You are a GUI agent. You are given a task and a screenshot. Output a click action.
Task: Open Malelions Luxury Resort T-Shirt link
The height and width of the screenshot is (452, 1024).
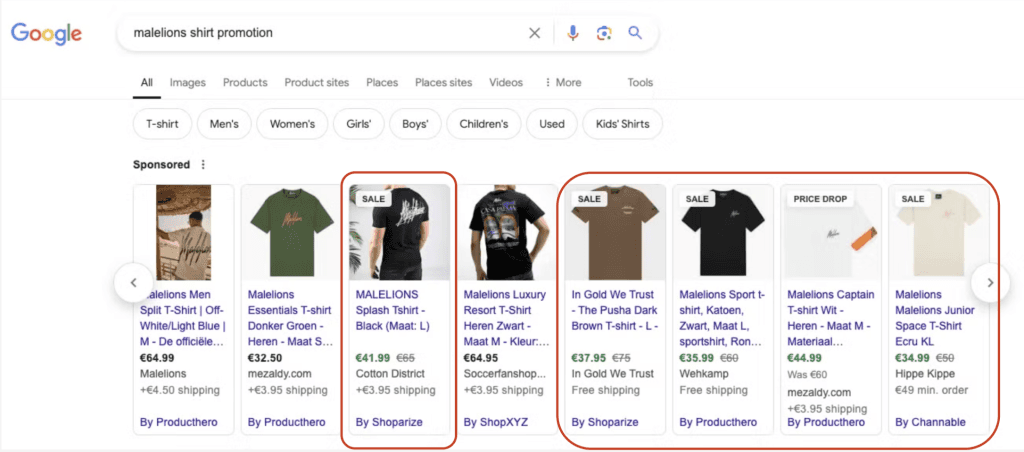coord(506,318)
